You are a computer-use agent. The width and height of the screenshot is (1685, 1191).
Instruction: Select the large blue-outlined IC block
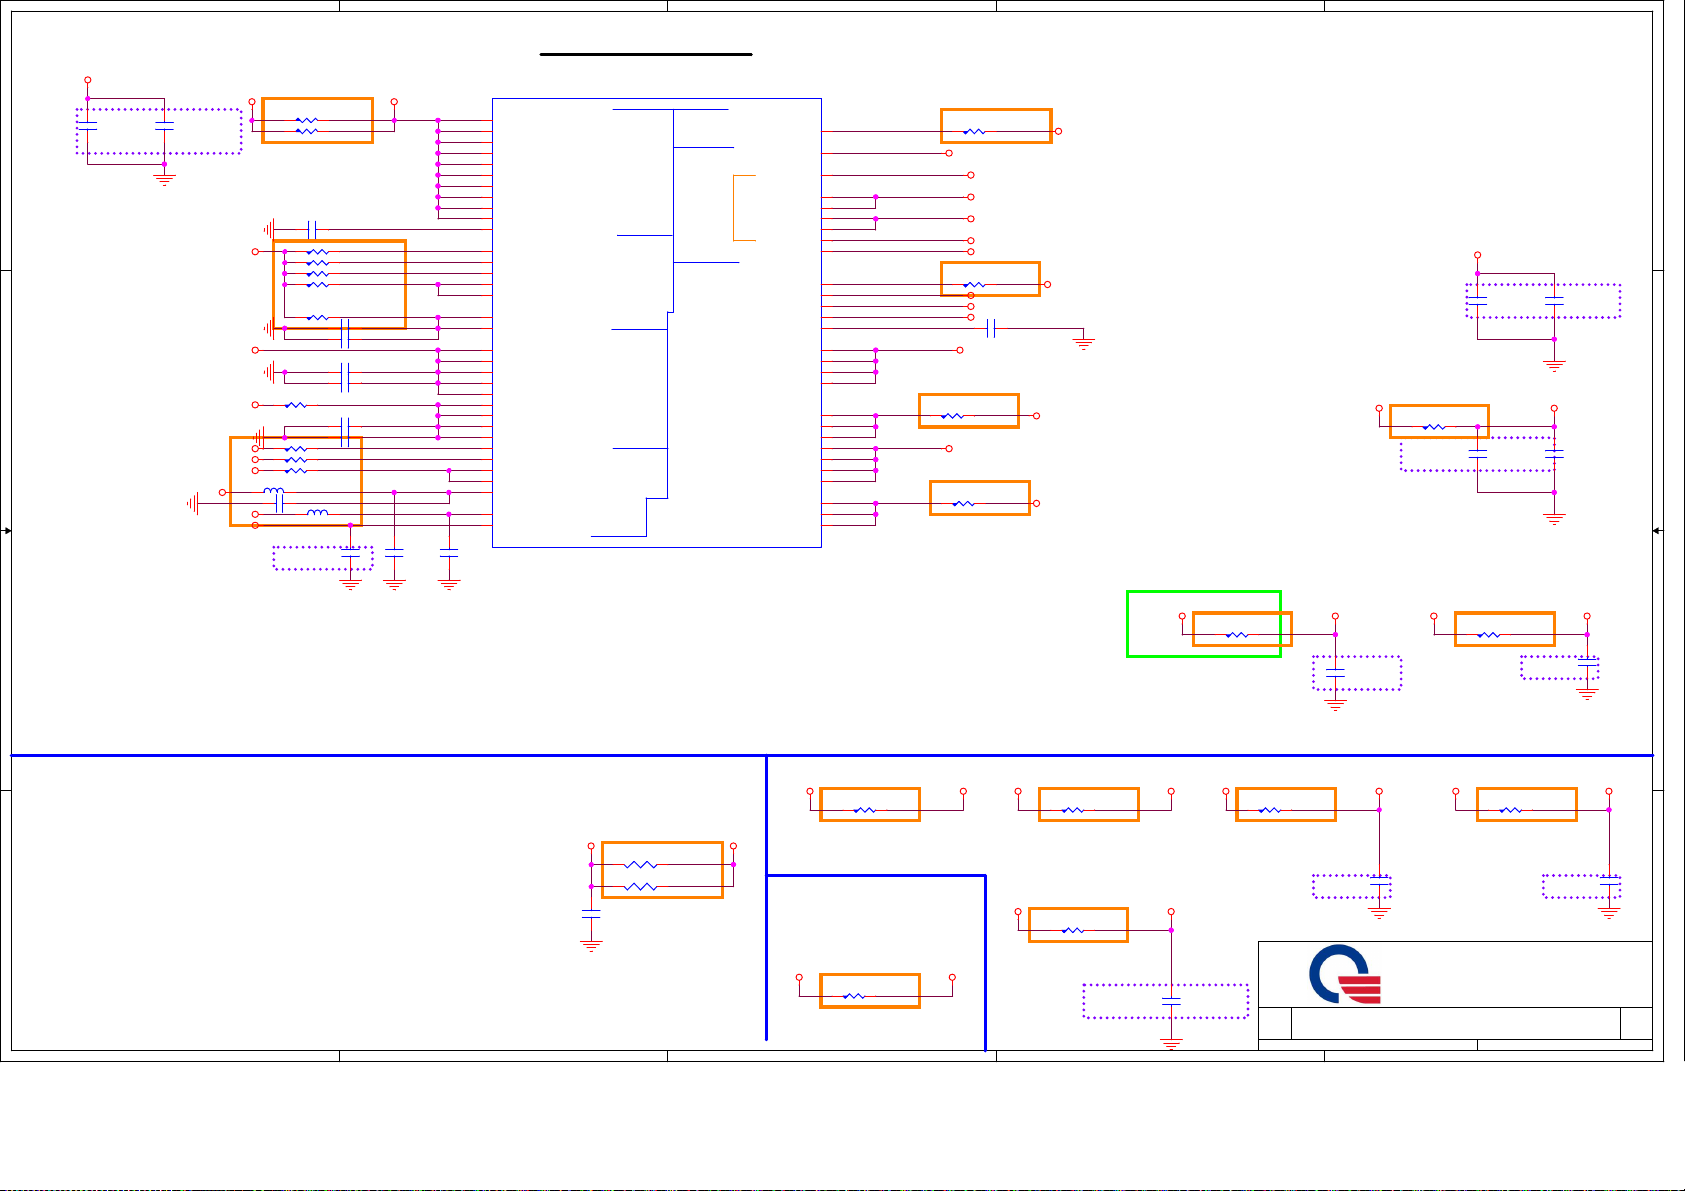657,323
